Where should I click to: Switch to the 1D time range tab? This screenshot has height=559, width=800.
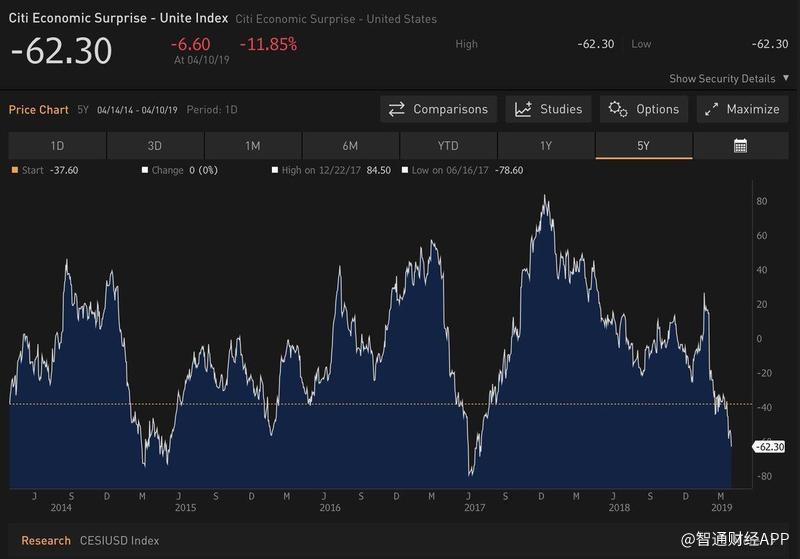(x=57, y=146)
